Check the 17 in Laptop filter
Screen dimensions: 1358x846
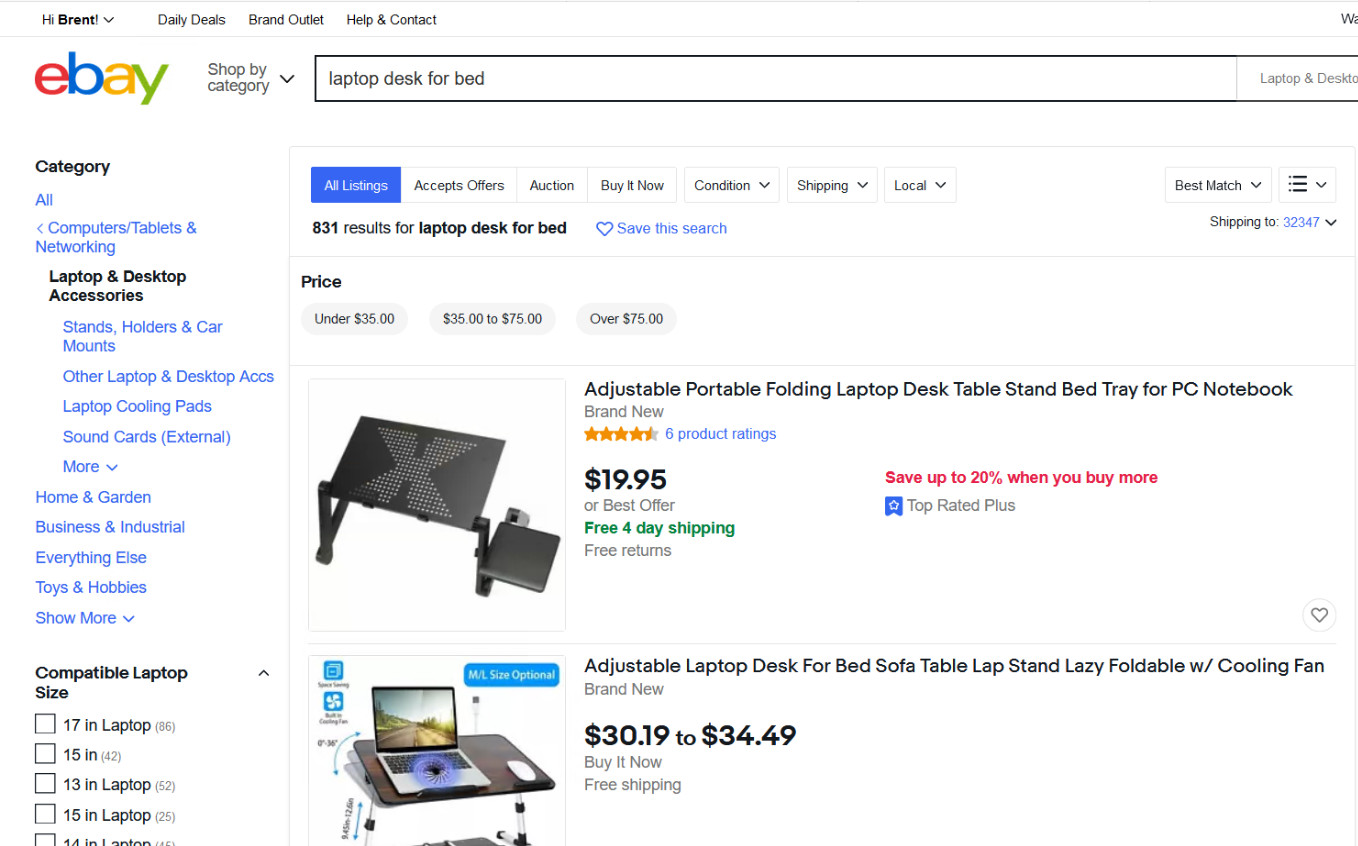click(x=45, y=723)
